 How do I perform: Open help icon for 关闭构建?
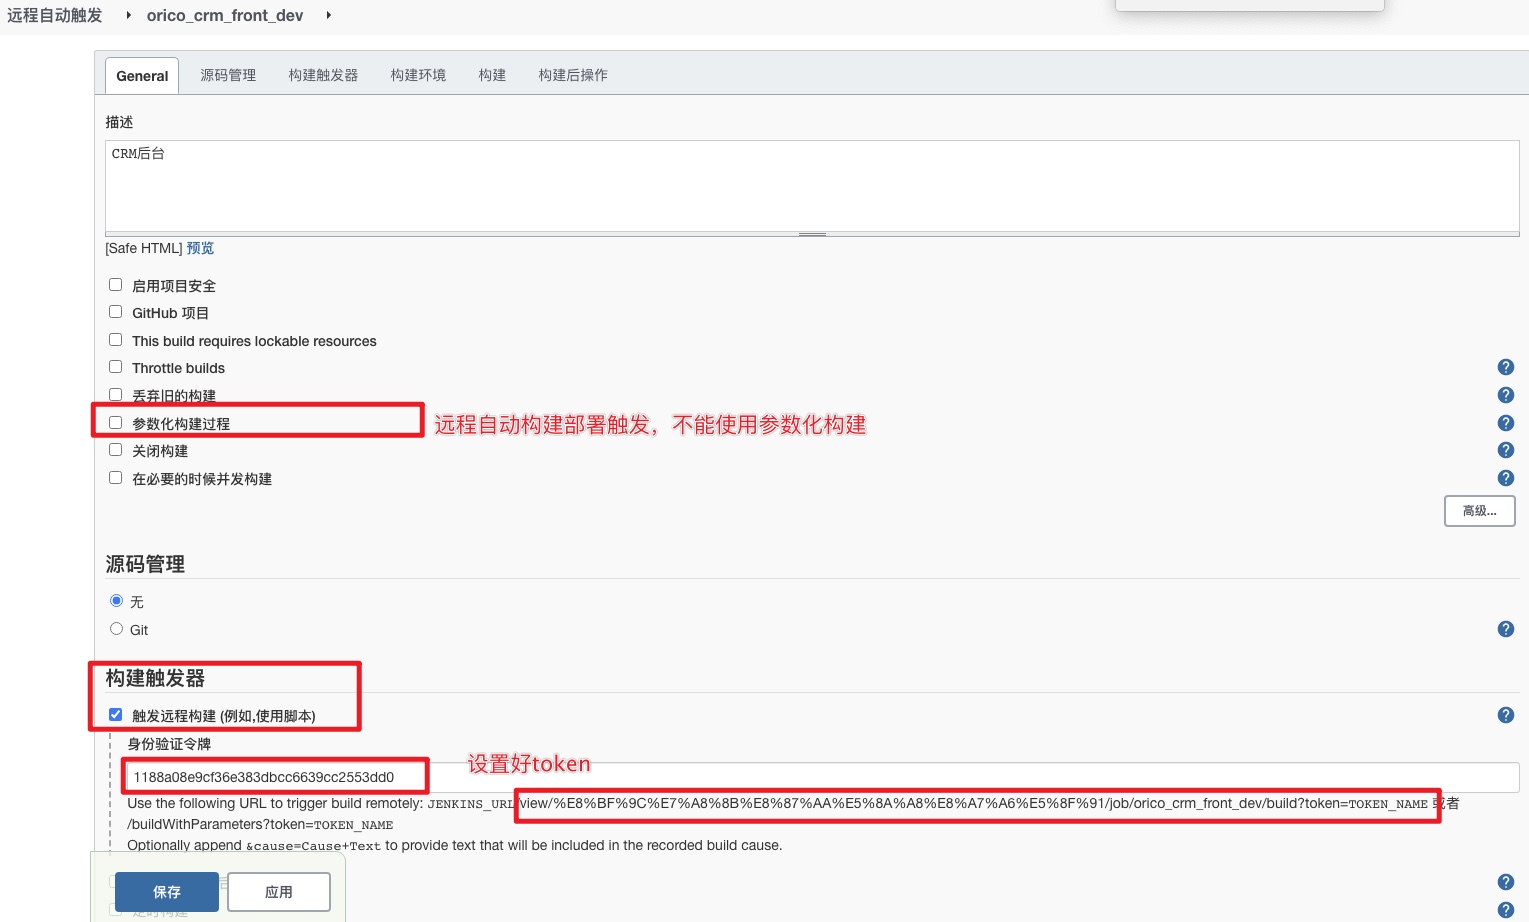1505,450
